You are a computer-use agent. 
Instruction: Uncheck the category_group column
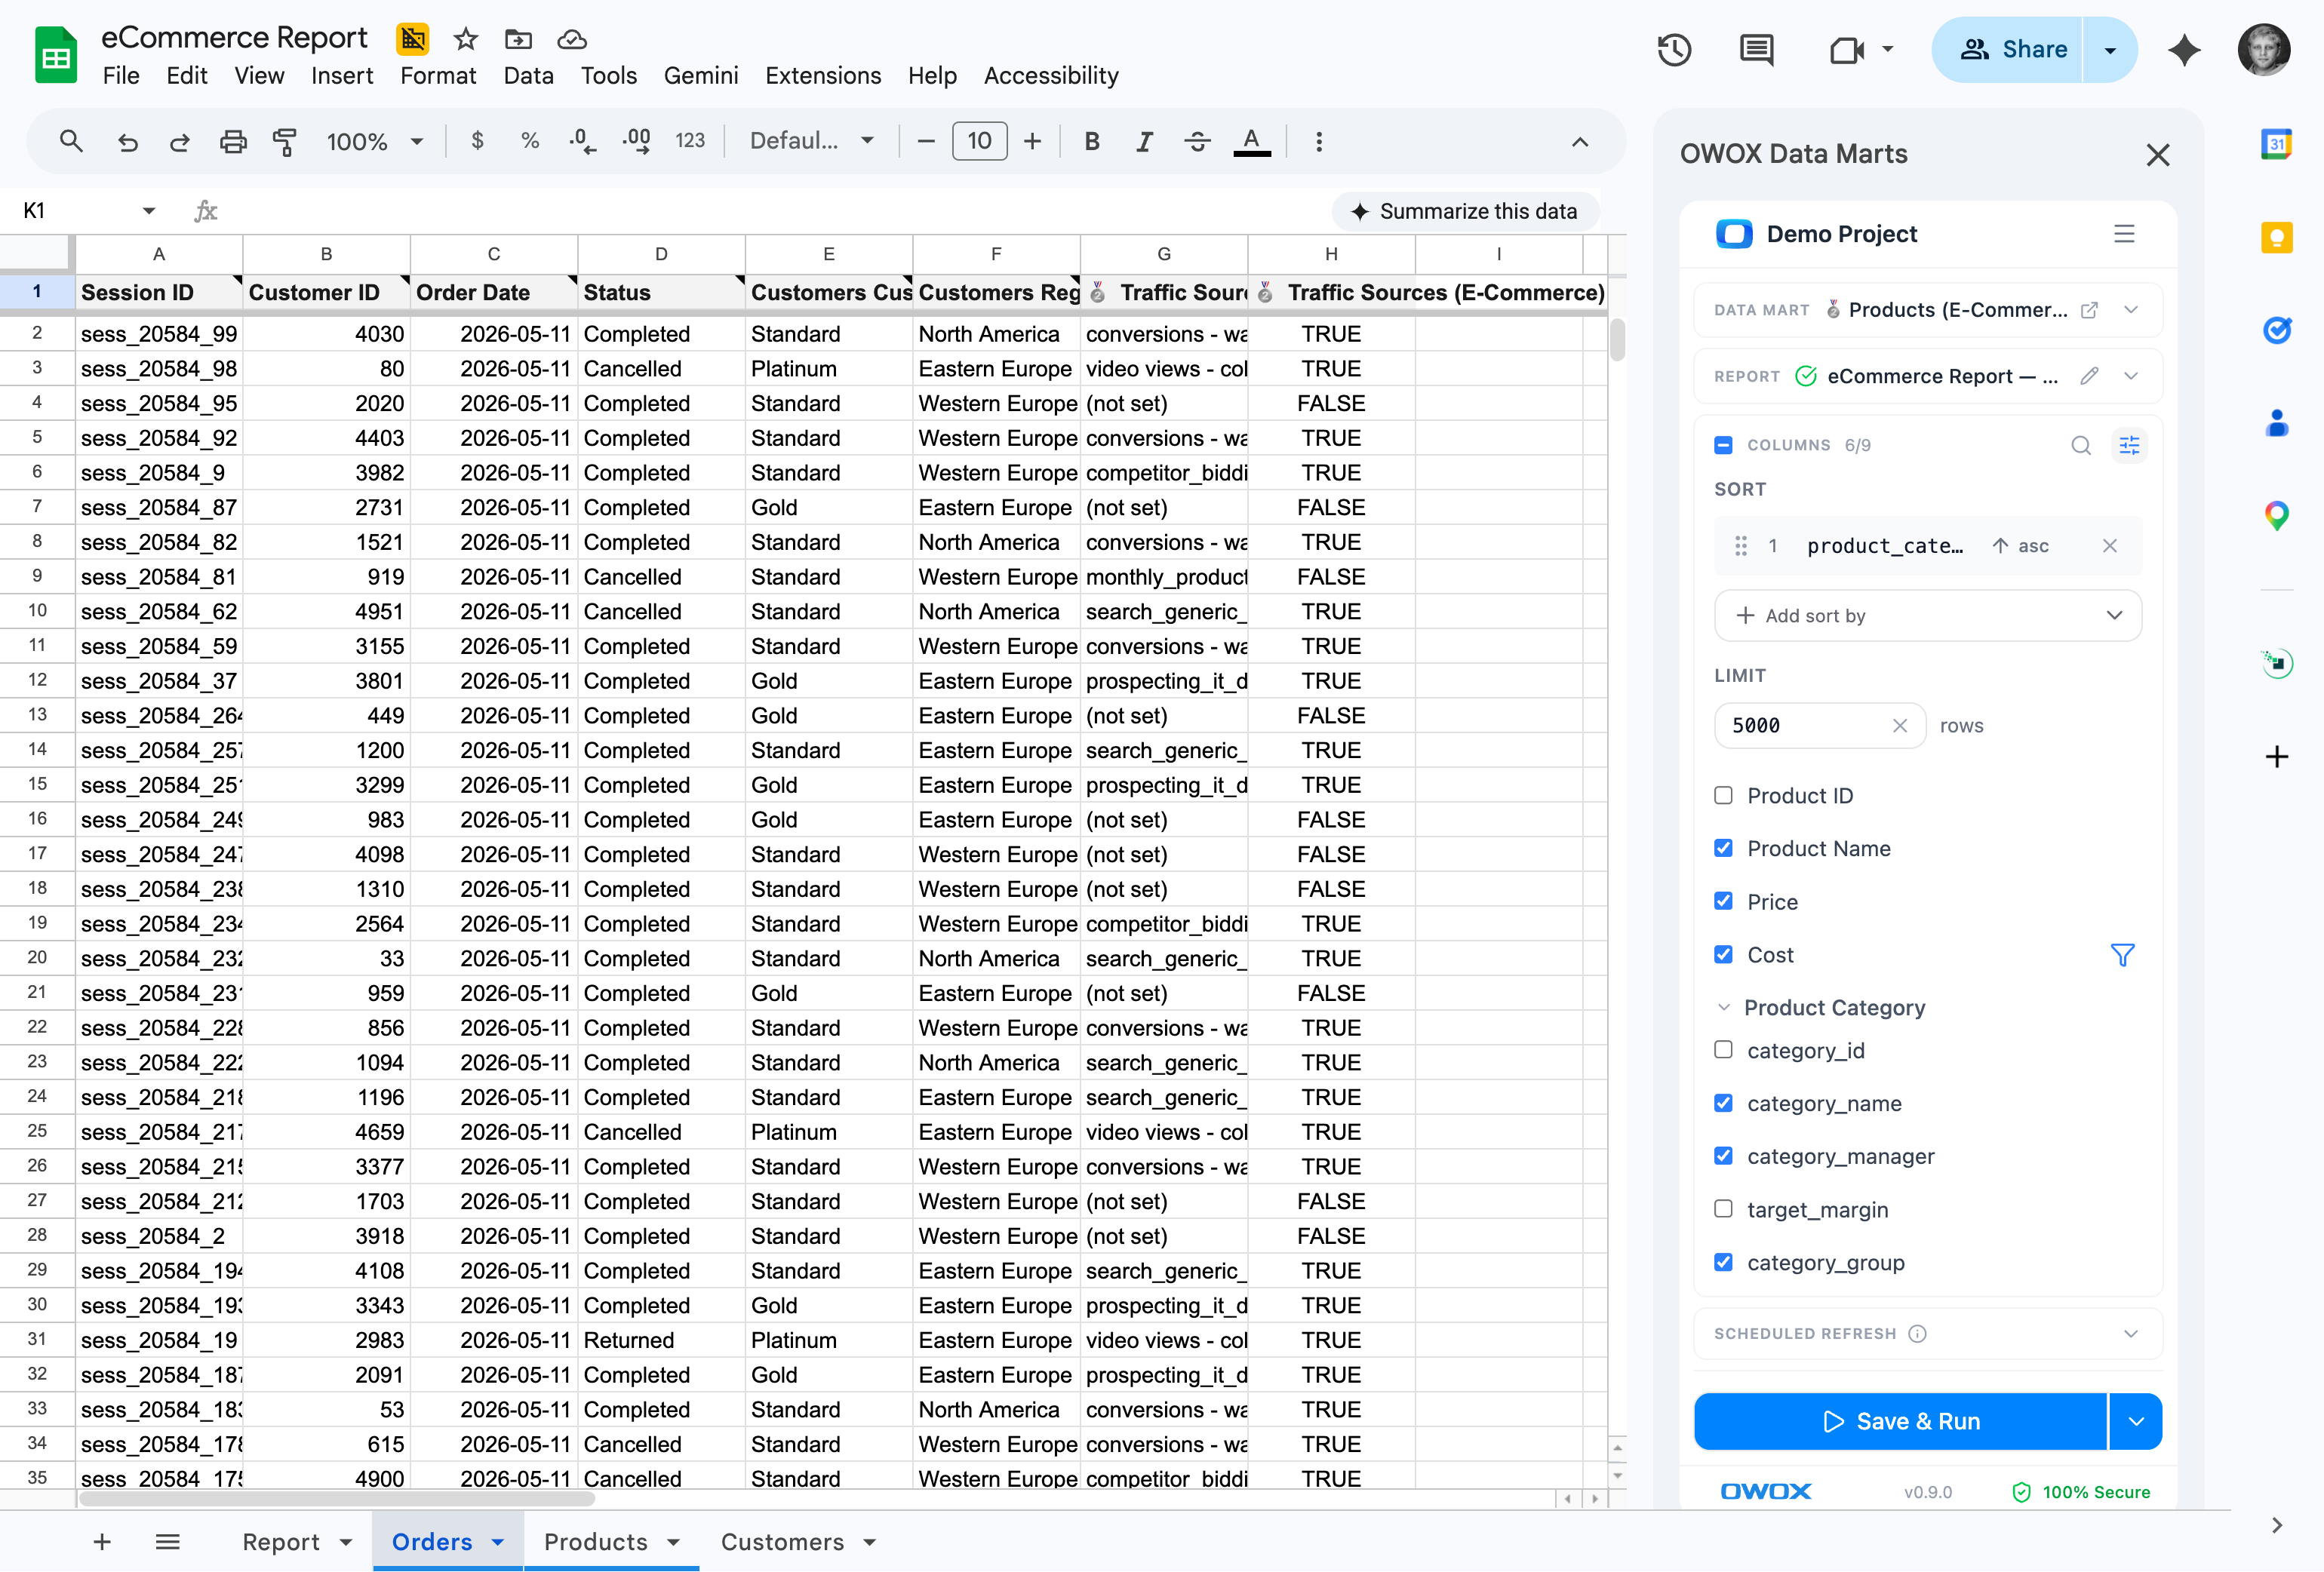coord(1723,1262)
